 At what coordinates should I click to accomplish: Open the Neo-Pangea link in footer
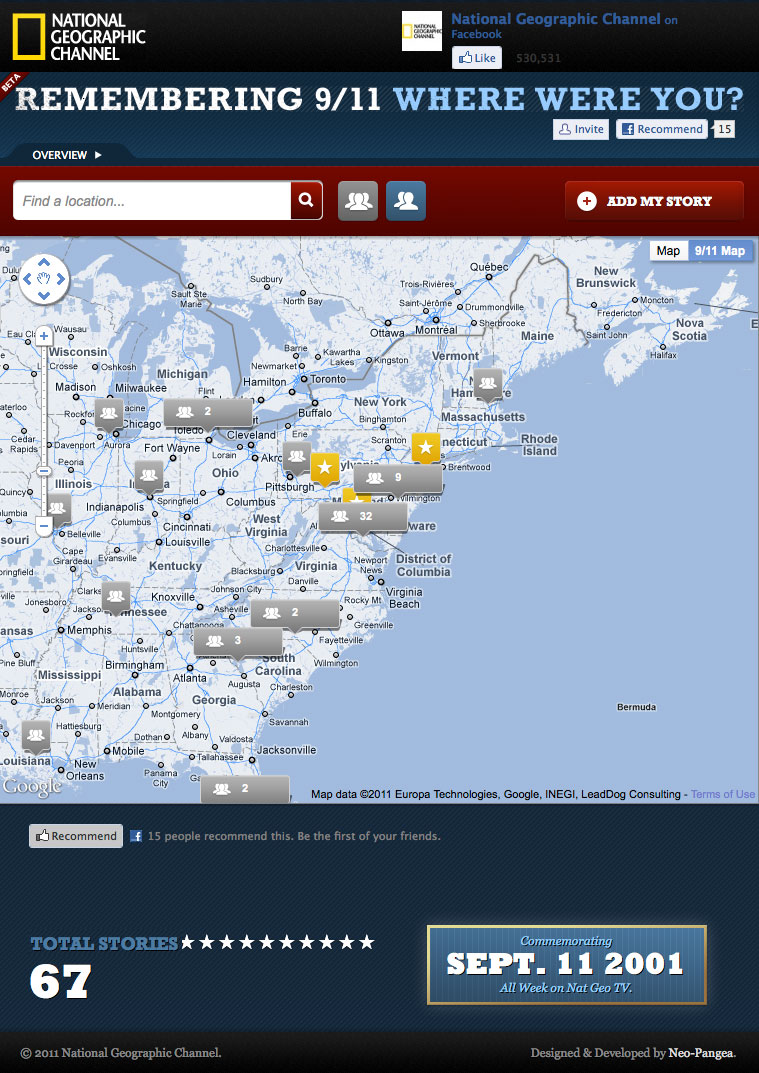702,1053
